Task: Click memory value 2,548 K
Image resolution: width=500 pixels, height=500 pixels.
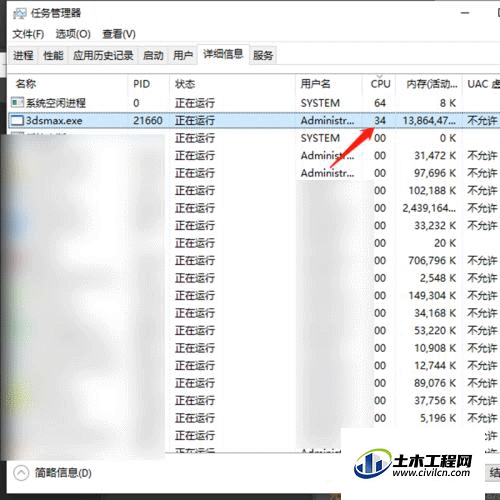Action: pos(438,278)
